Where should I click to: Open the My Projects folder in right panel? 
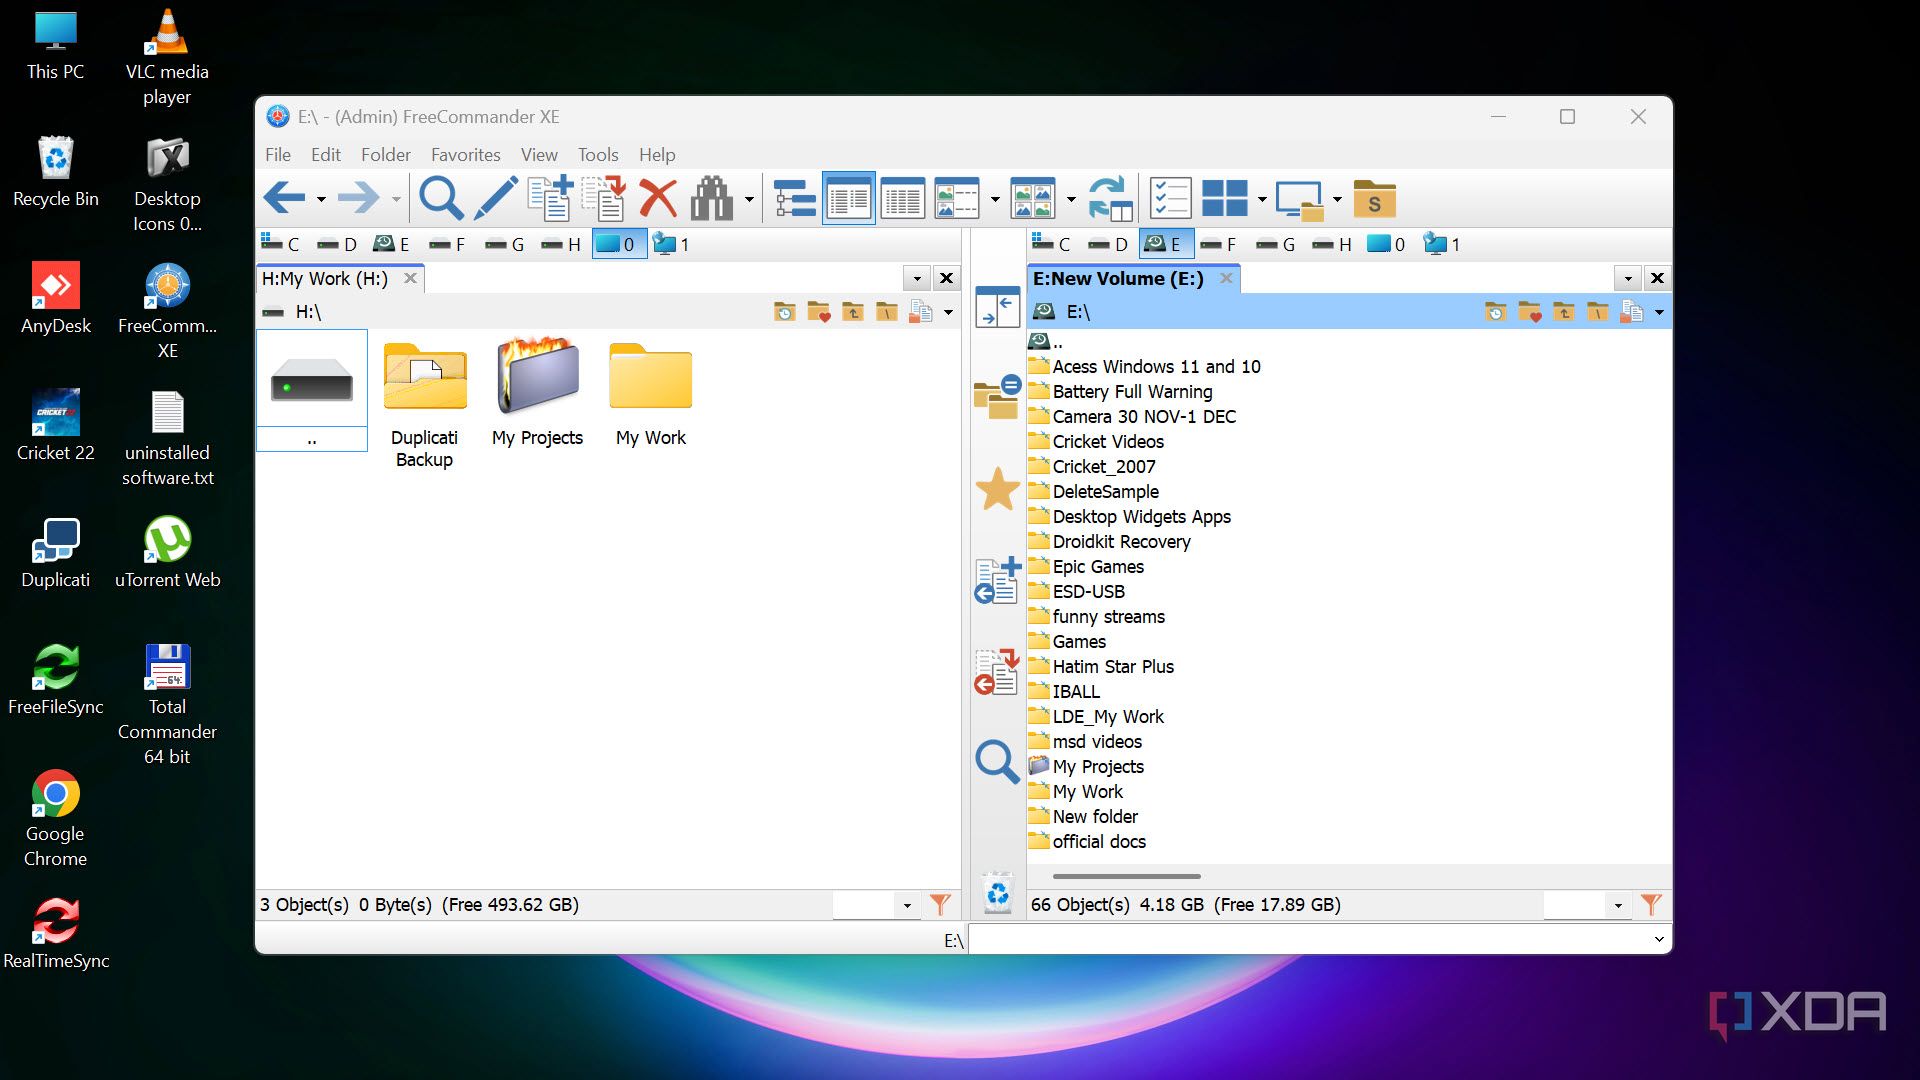[x=1097, y=766]
